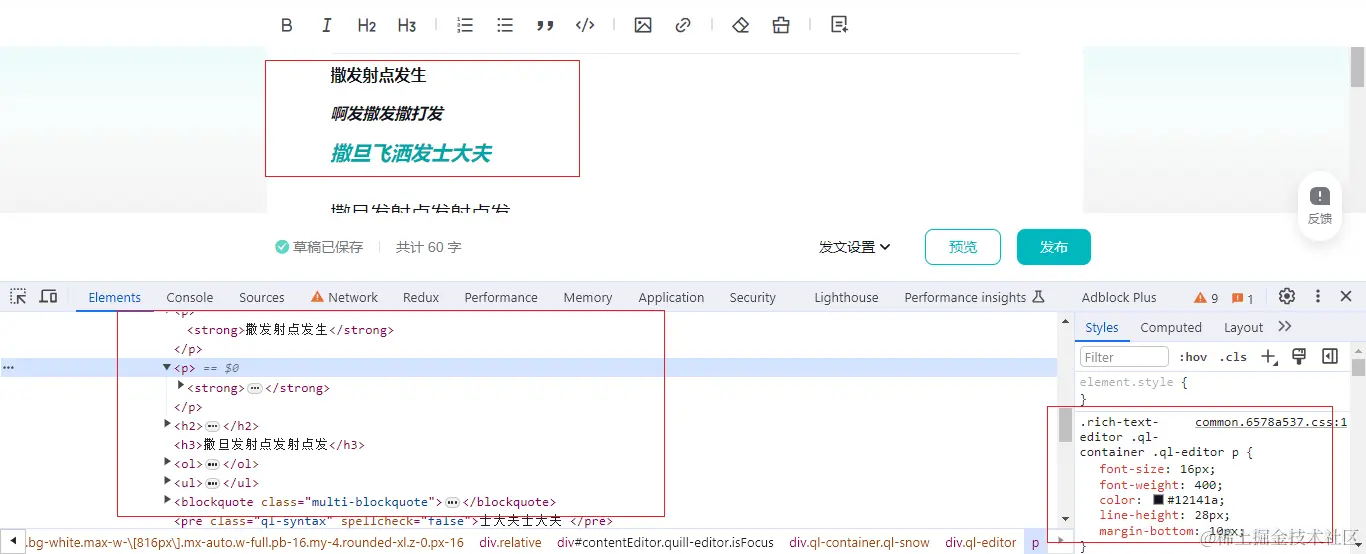Insert a hyperlink from the toolbar
The image size is (1366, 554).
[683, 26]
